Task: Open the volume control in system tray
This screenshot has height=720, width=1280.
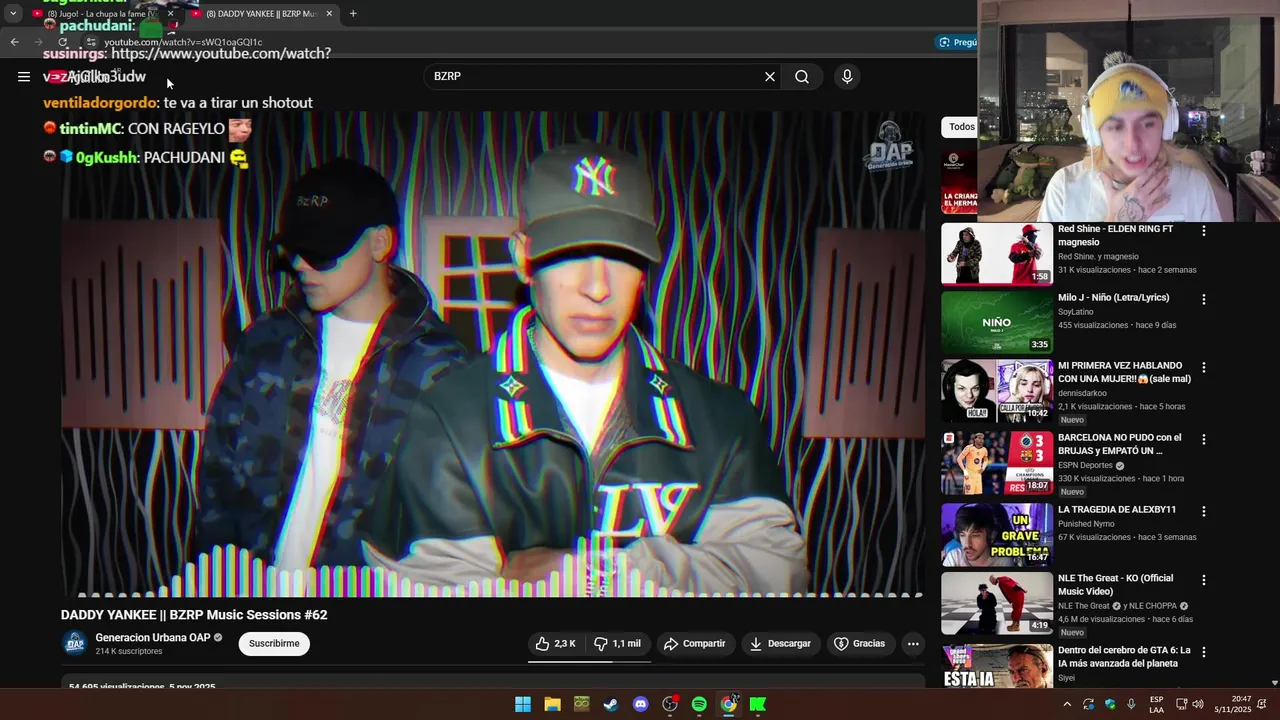Action: click(x=1198, y=704)
